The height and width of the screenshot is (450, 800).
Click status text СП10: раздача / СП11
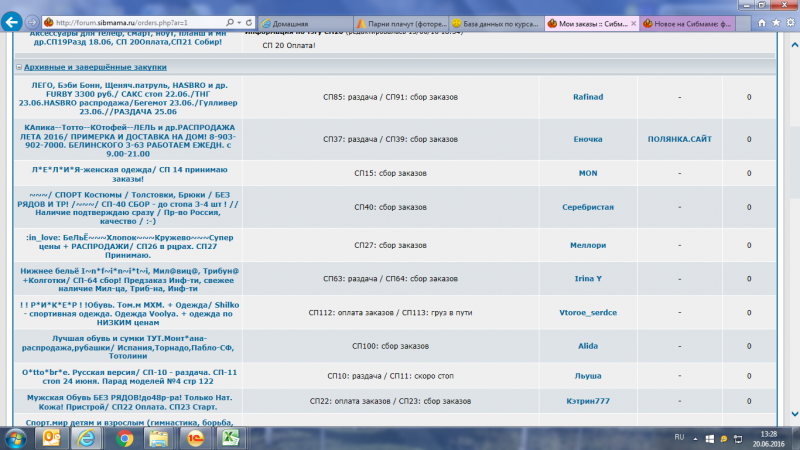point(390,376)
